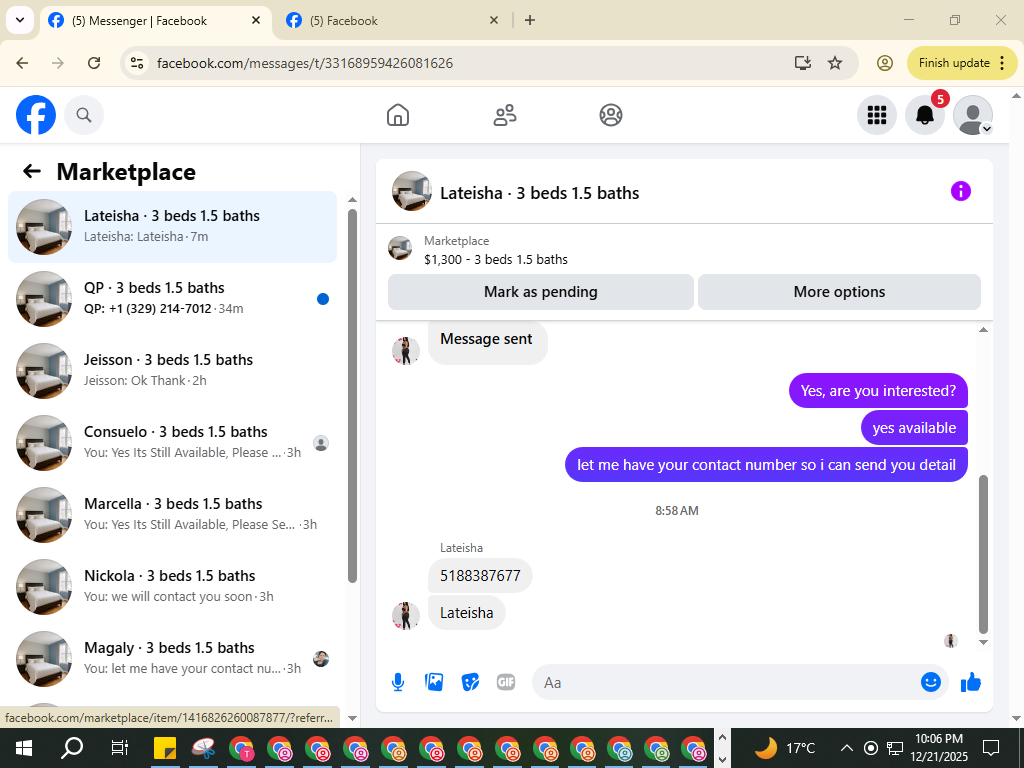Click Mark as pending button
Viewport: 1024px width, 768px height.
pos(541,292)
